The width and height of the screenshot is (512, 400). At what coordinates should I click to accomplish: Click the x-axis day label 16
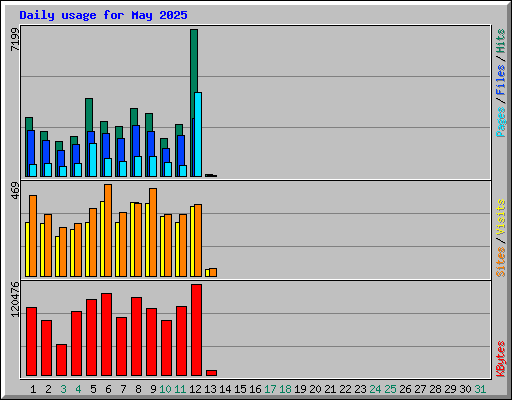click(x=255, y=389)
